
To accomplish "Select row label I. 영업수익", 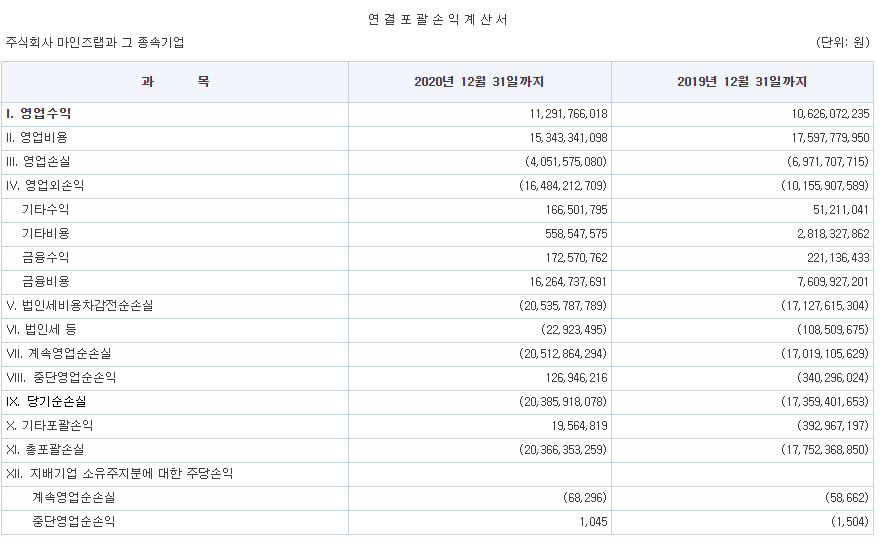I will (x=39, y=114).
